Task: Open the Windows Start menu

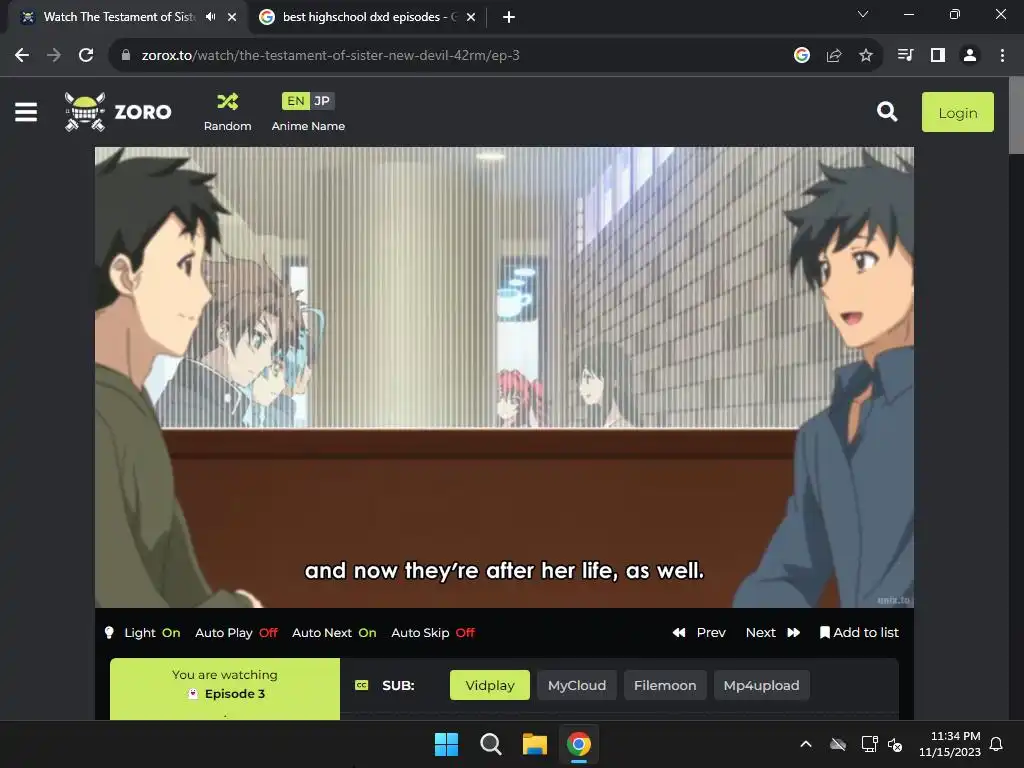Action: [447, 744]
